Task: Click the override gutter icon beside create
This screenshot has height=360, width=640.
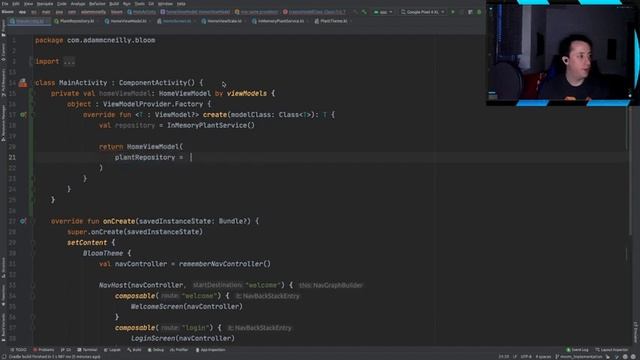Action: point(23,115)
